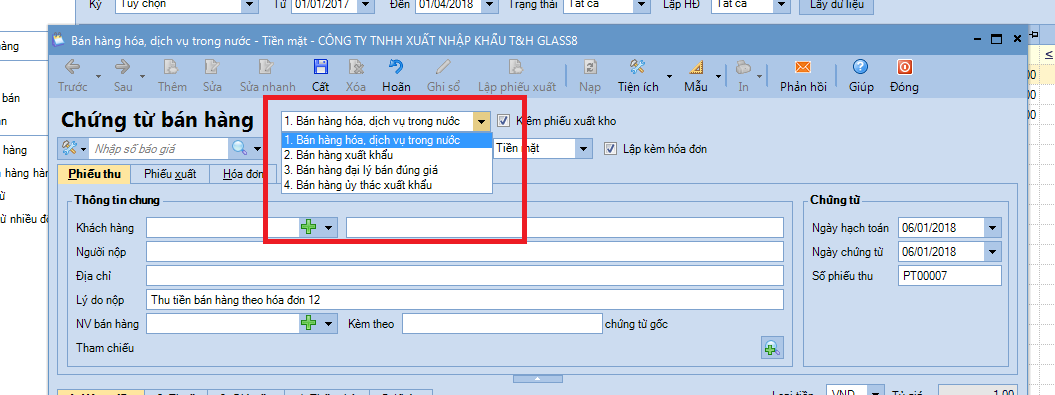Viewport: 1055px width, 395px height.
Task: Toggle Kèm phiếu xuất kho checkbox
Action: (503, 121)
